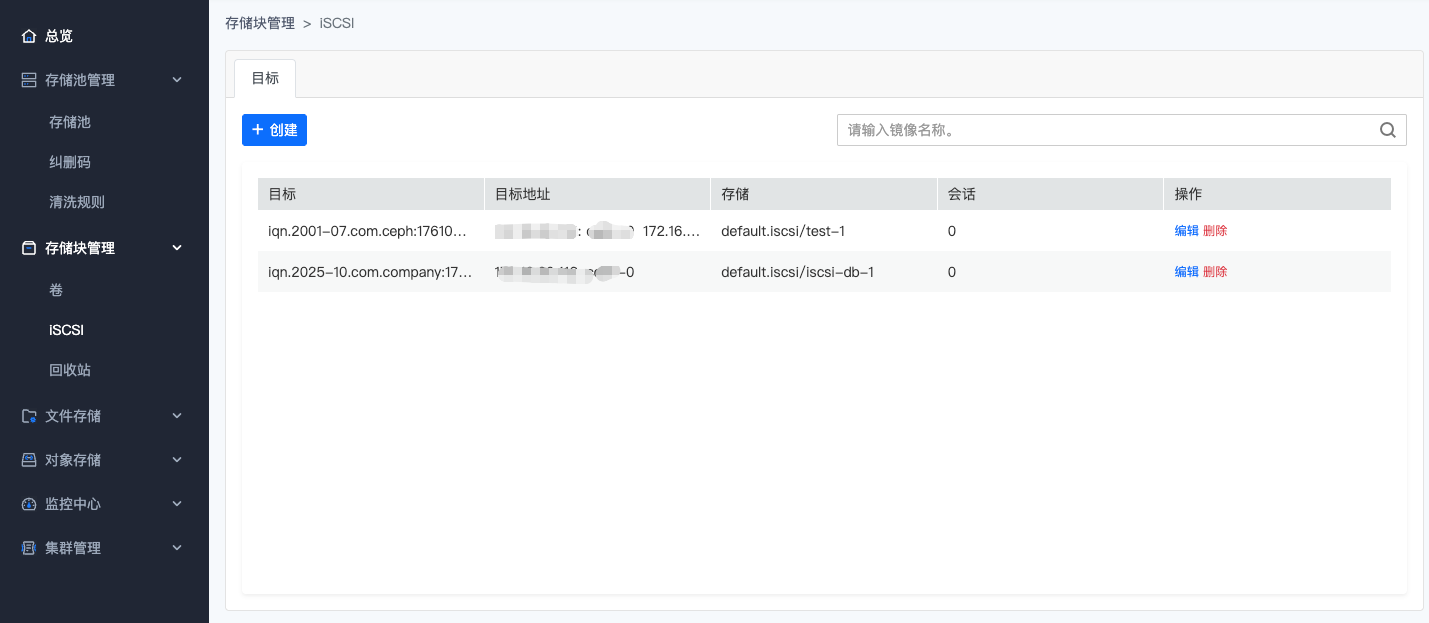Click the 创建 button

click(x=274, y=130)
